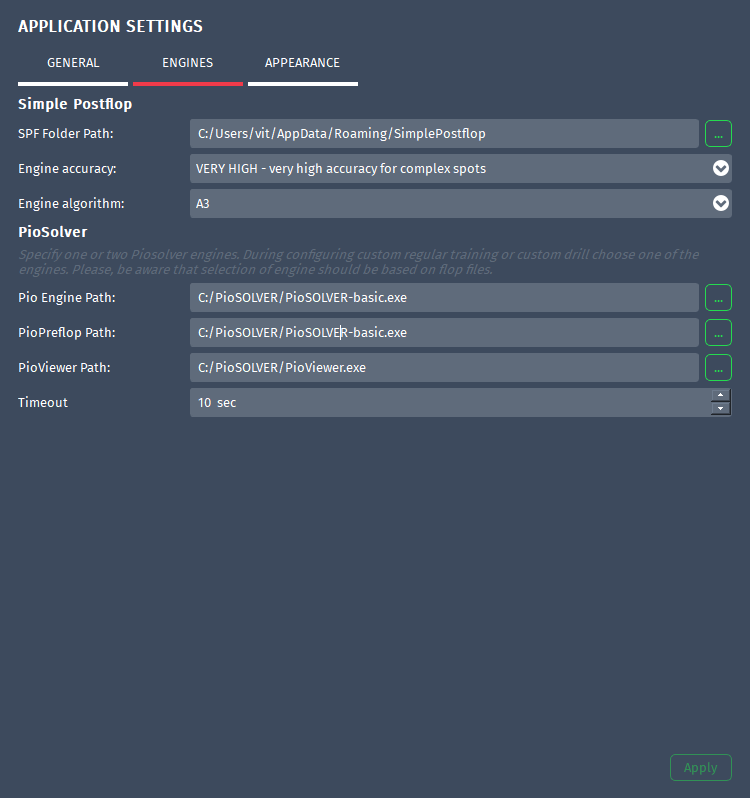Screen dimensions: 750x798
Task: Click the 'Engine algorithm:' label
Action: [x=71, y=204]
